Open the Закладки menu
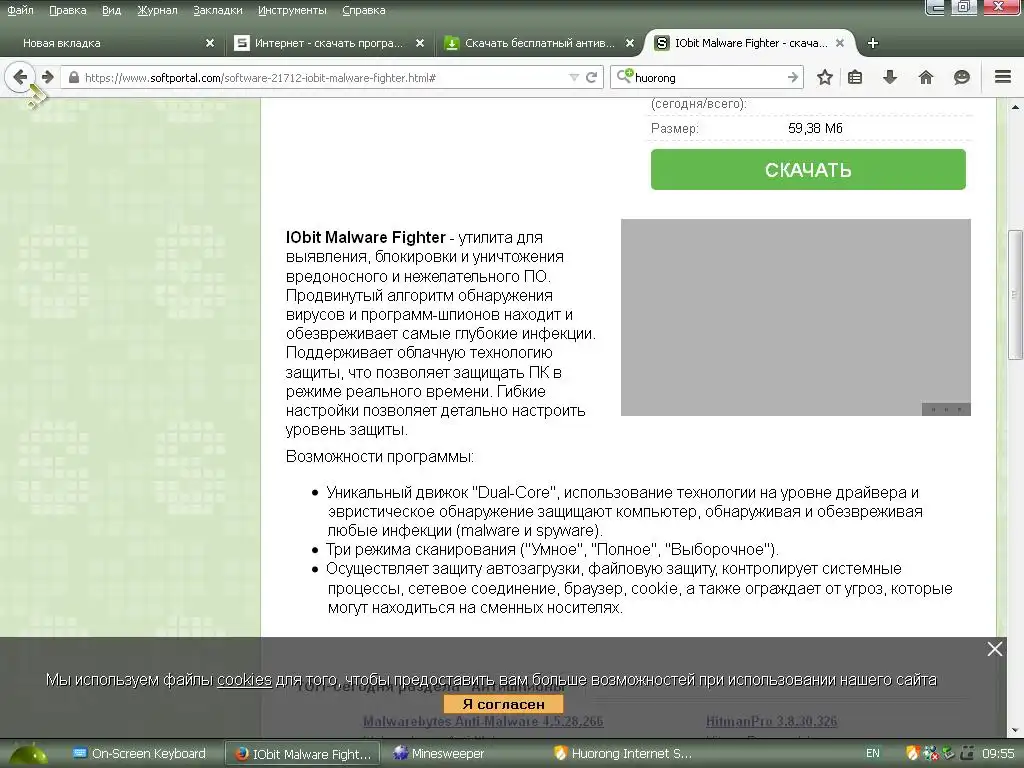 pyautogui.click(x=217, y=10)
